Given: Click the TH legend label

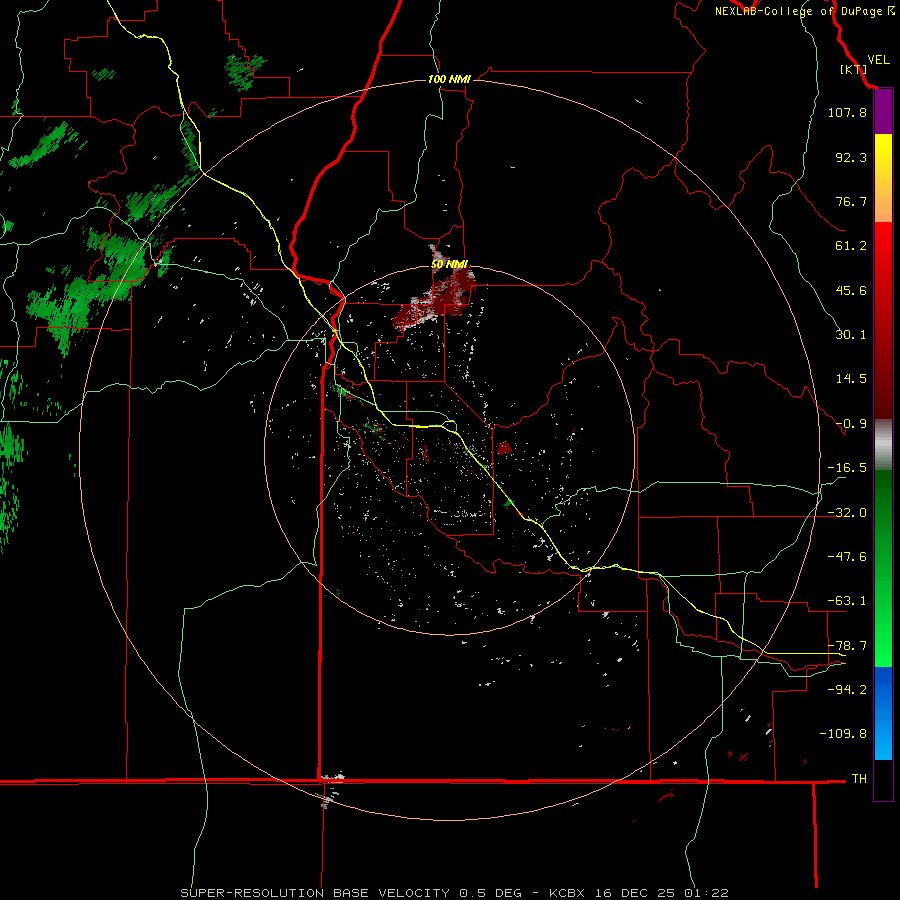Looking at the screenshot, I should coord(859,778).
